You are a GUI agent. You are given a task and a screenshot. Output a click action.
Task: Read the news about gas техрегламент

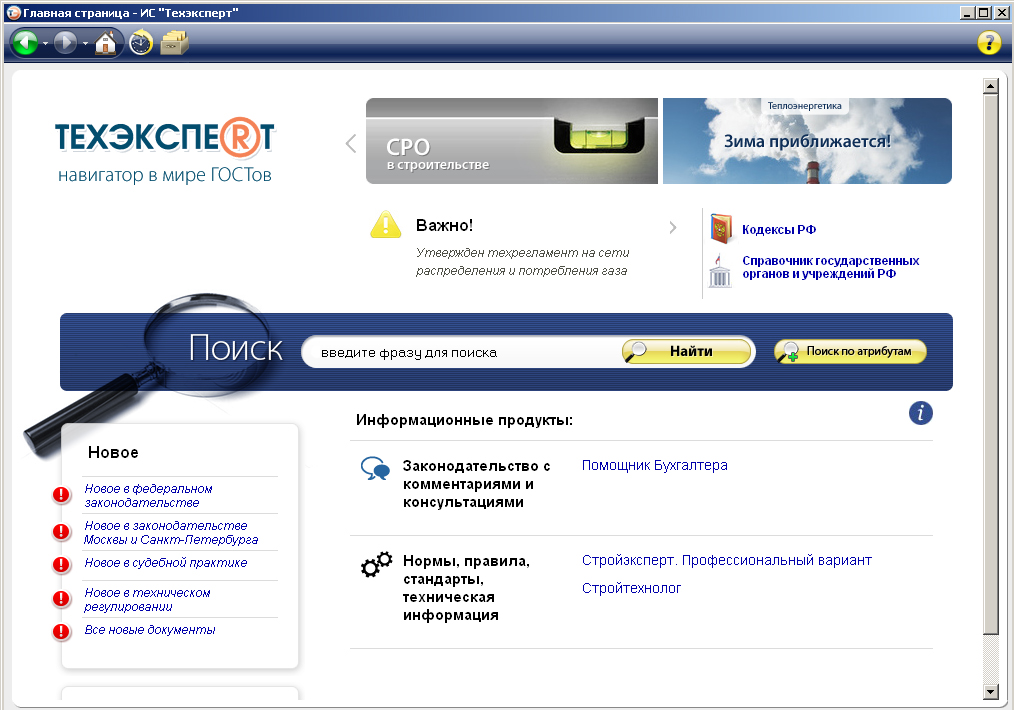pos(522,262)
